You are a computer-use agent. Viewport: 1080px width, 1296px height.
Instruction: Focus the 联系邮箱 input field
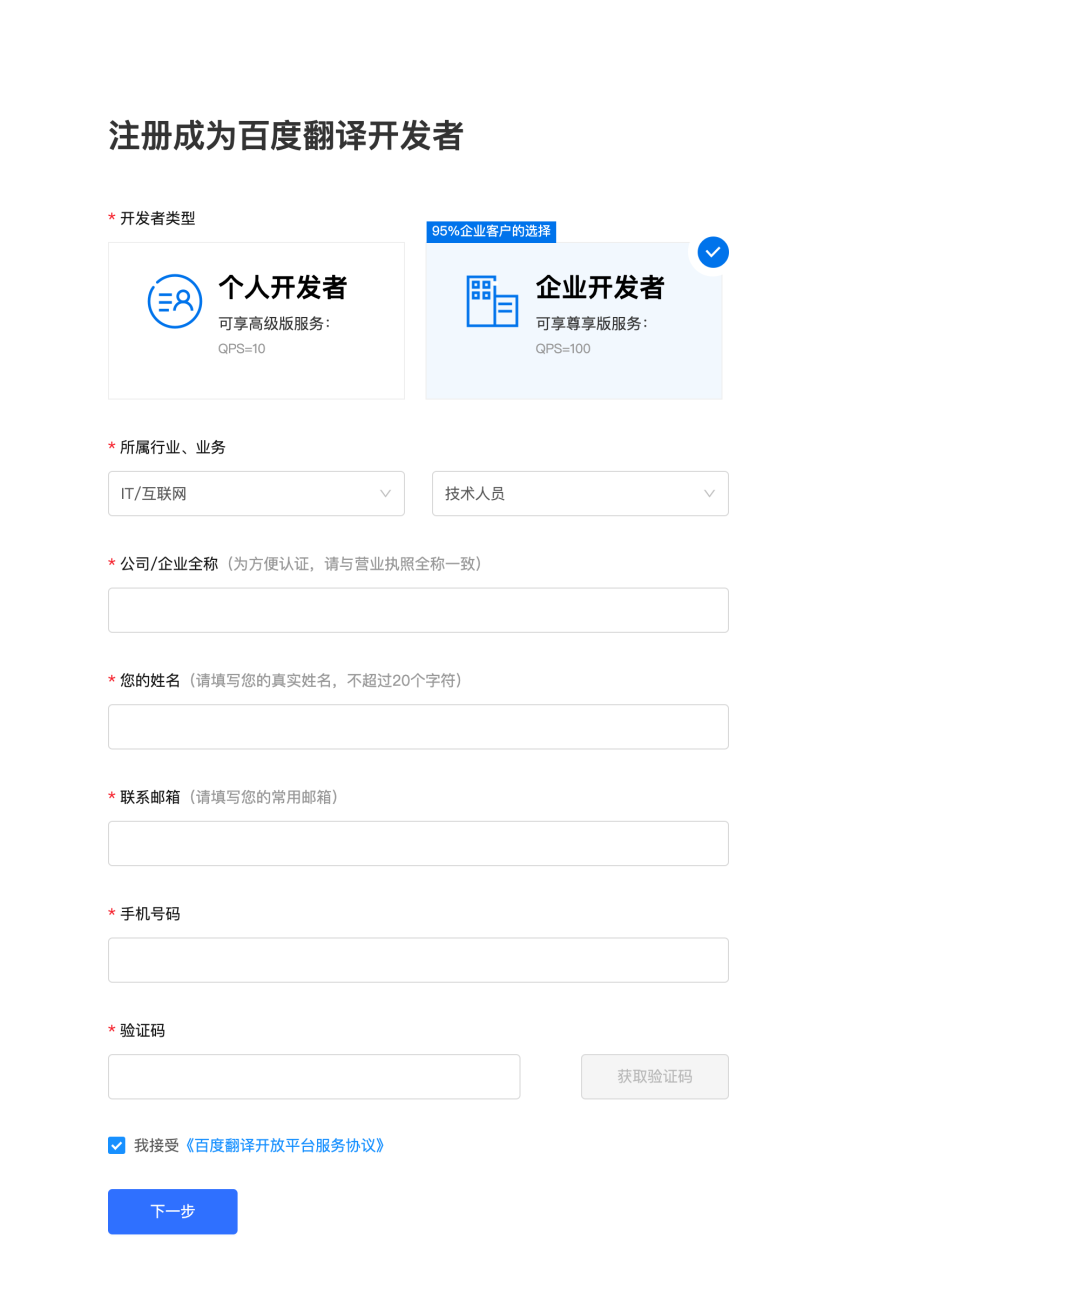click(x=418, y=844)
